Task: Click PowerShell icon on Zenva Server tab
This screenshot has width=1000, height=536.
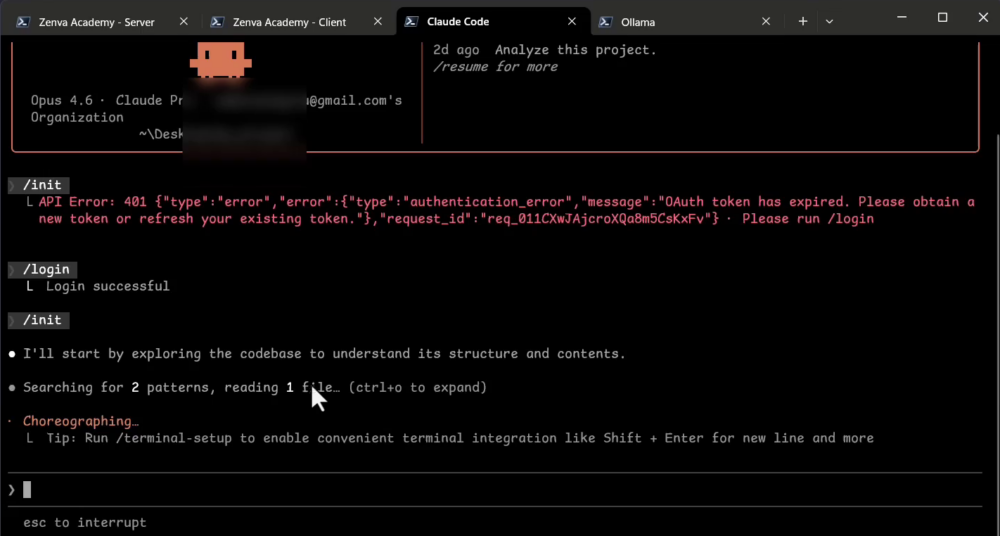Action: (23, 22)
